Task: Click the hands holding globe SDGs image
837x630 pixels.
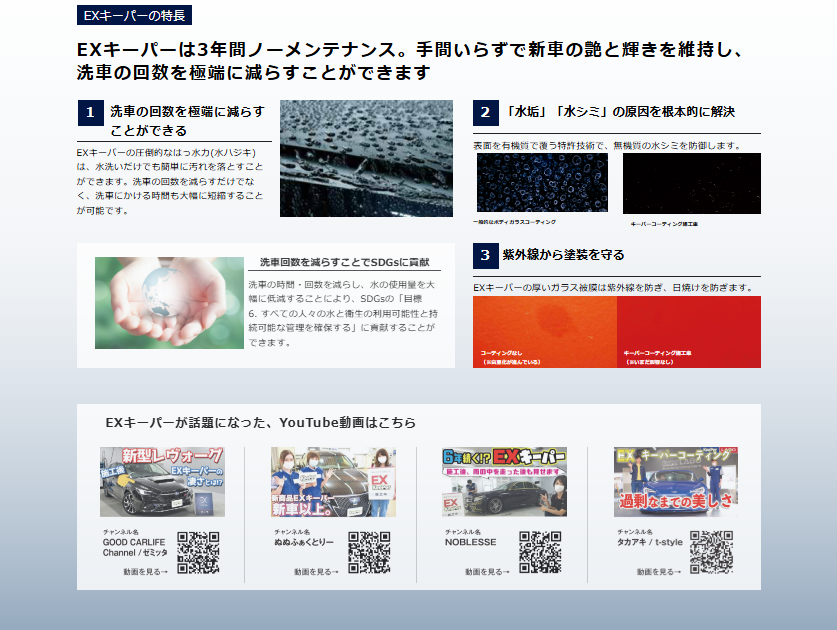Action: point(169,303)
